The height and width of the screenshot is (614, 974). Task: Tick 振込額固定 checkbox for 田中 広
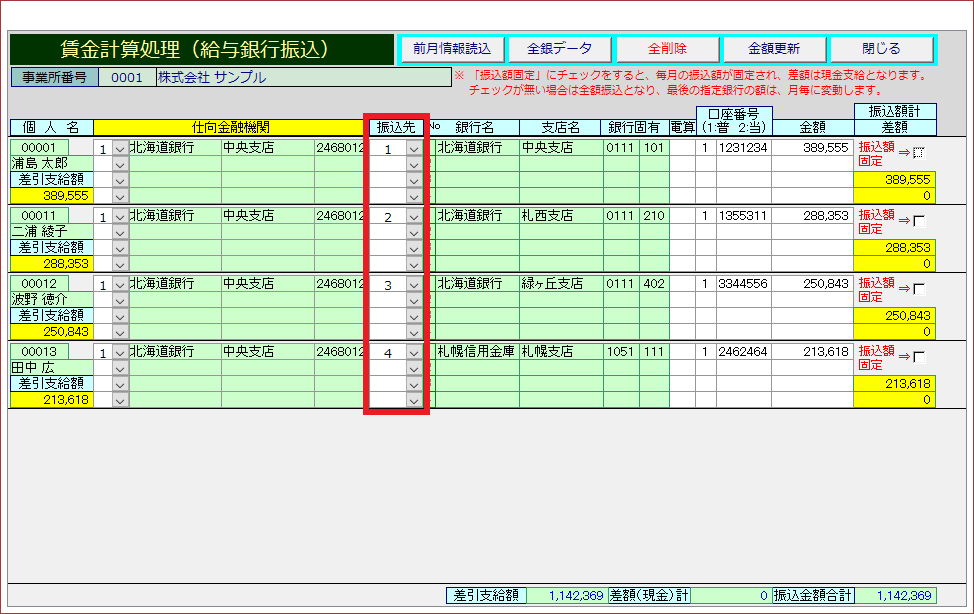(x=919, y=357)
